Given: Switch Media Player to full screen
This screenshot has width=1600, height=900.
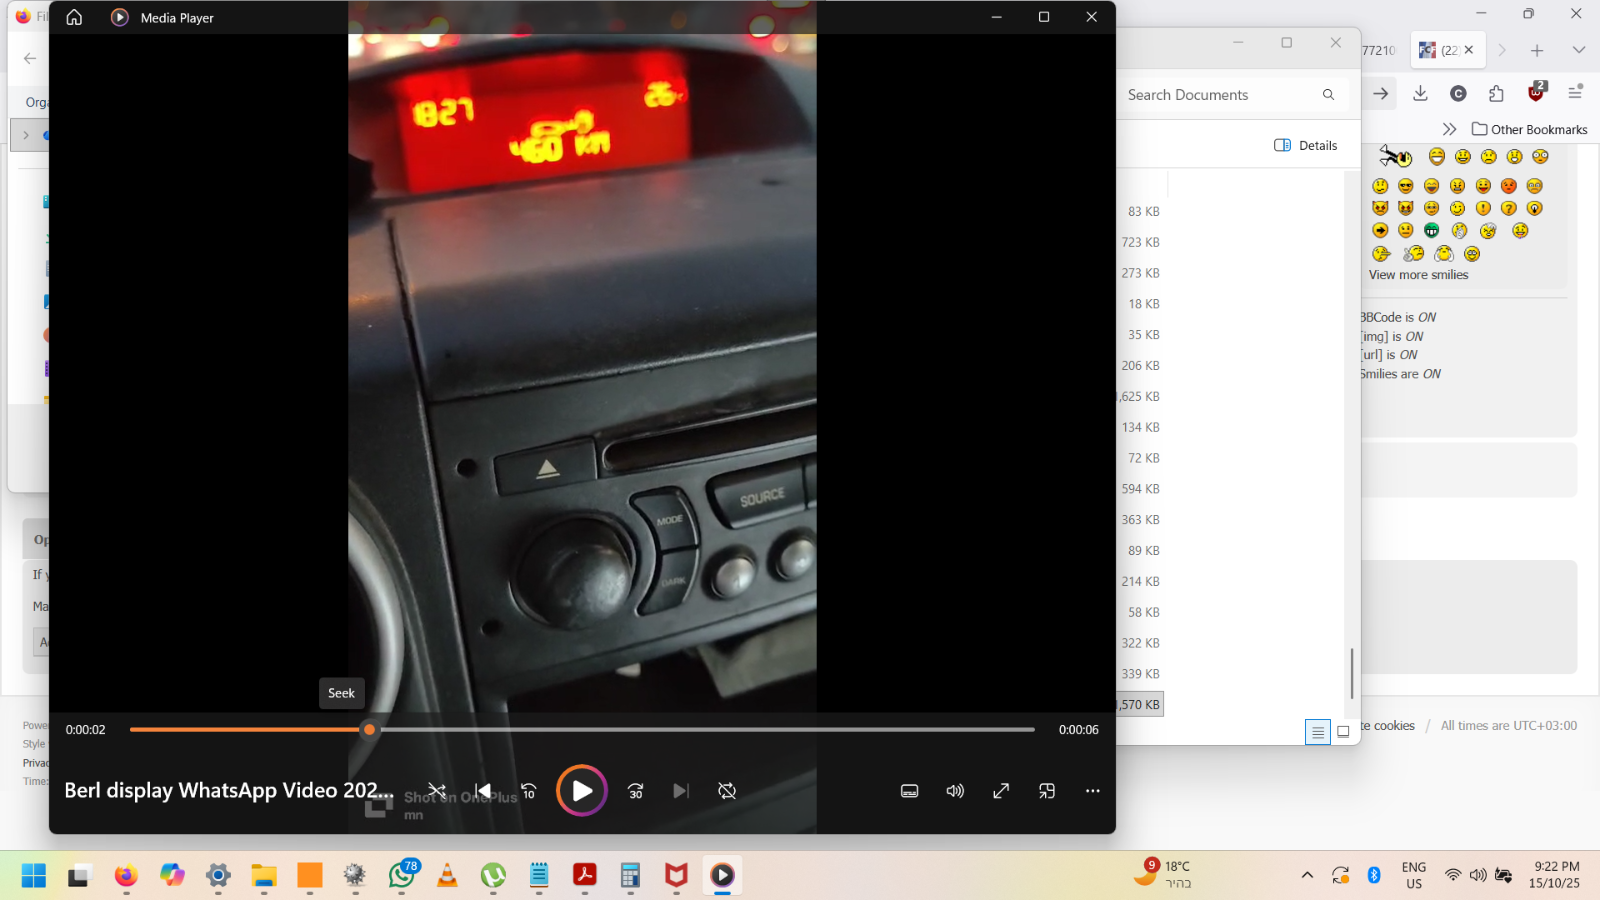Looking at the screenshot, I should [x=1001, y=791].
